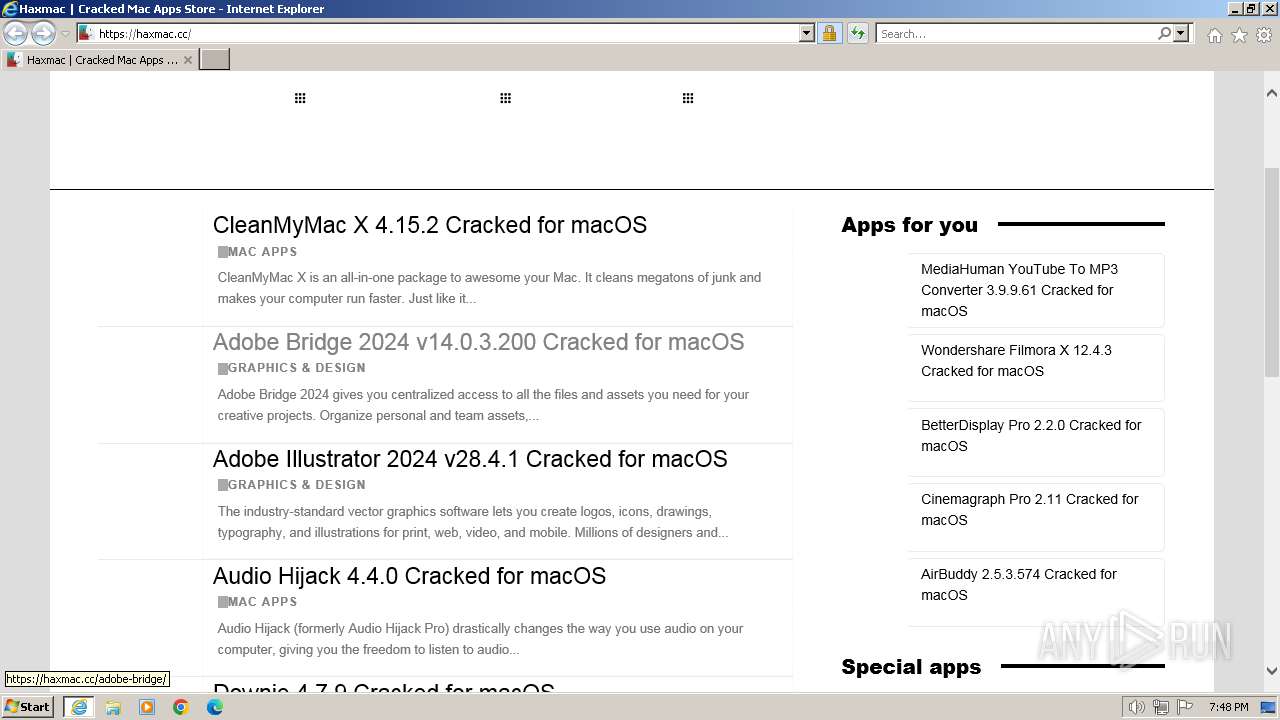Click CleanMyMac X description text

point(489,288)
